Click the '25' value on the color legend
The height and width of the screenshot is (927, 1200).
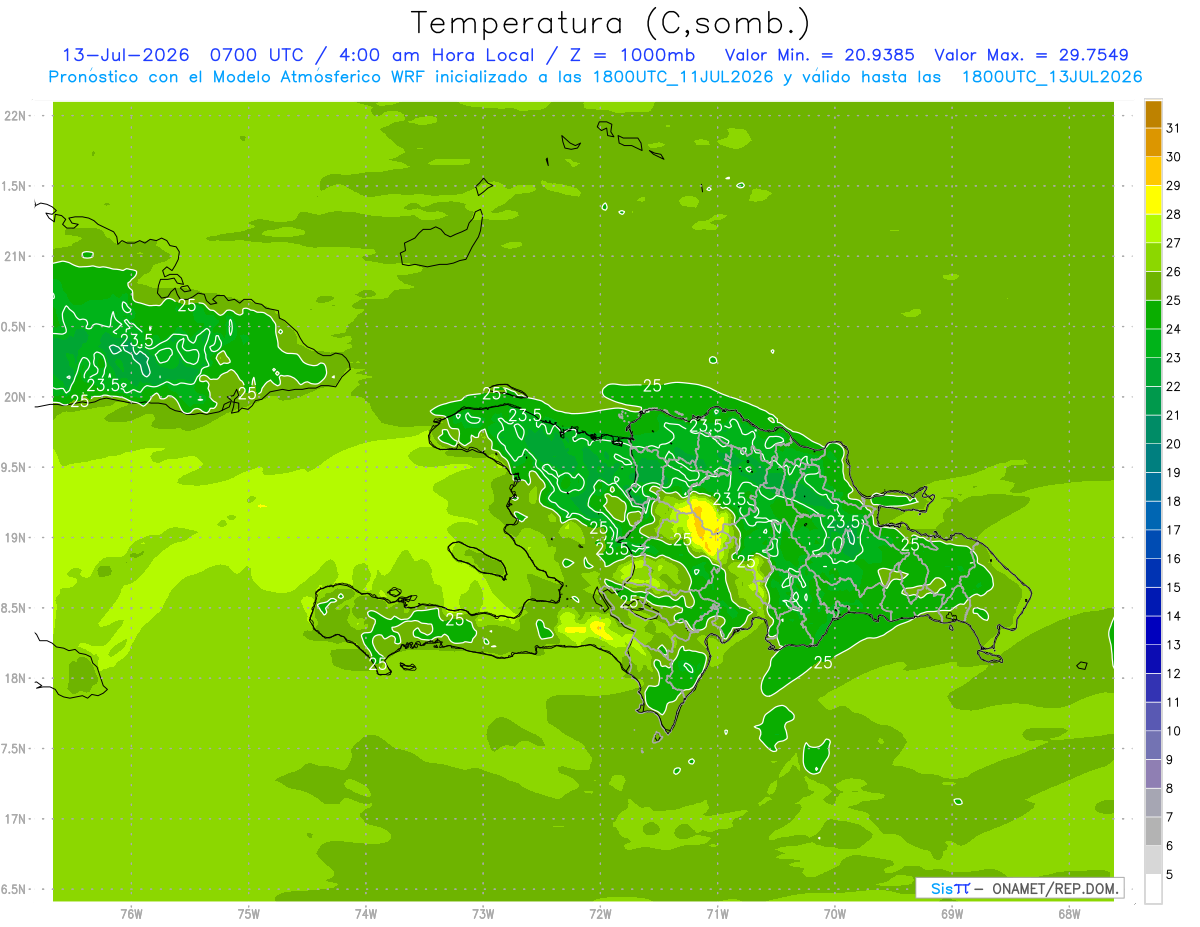tap(1173, 300)
